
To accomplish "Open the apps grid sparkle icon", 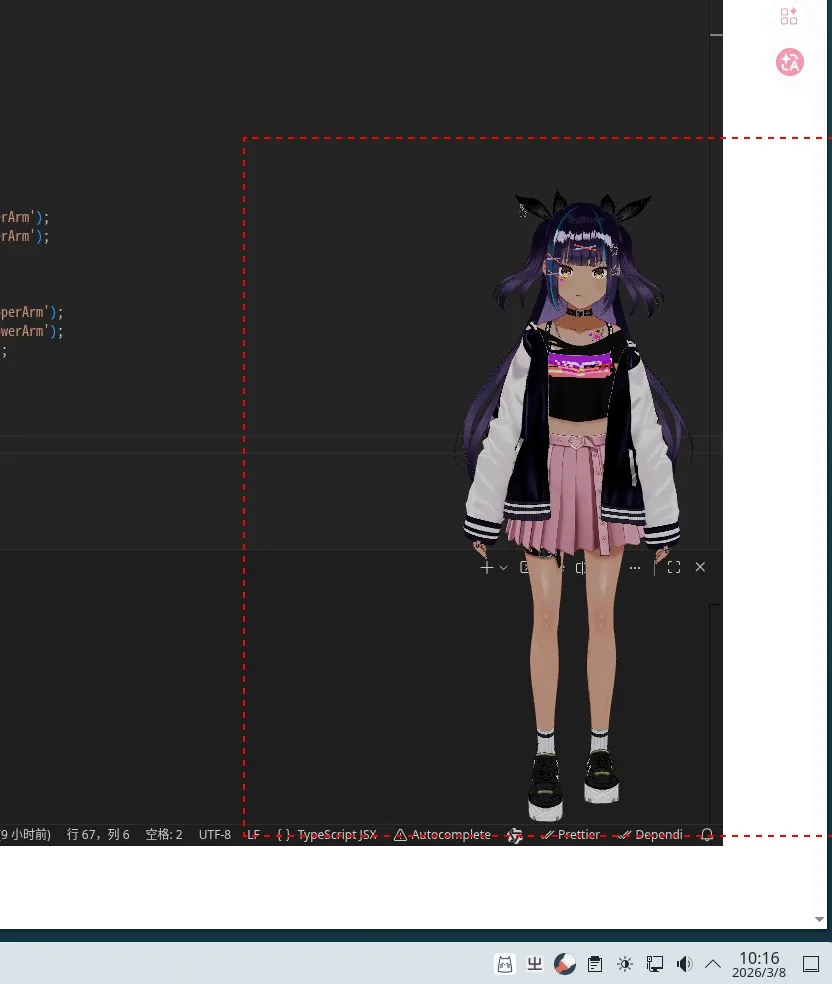I will (x=789, y=16).
